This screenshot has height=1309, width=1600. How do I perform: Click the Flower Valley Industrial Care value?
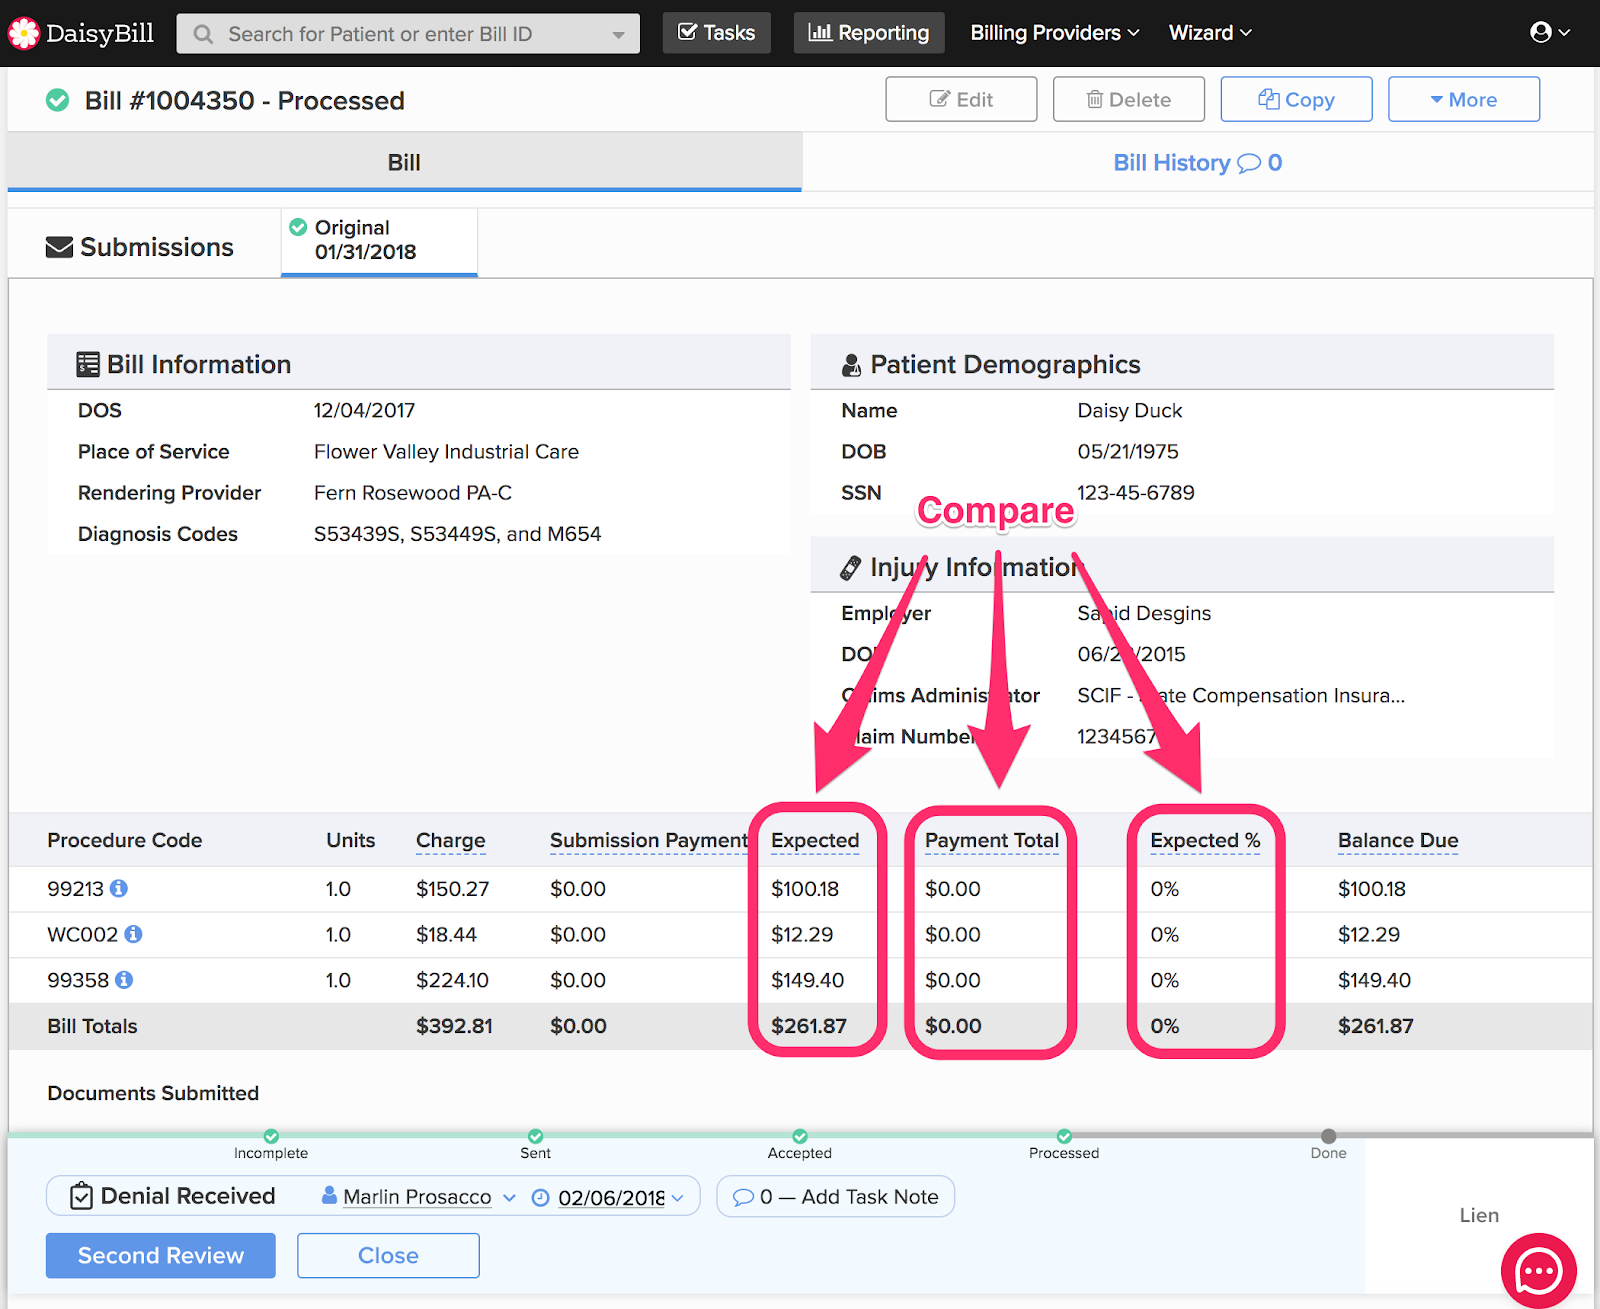tap(446, 451)
